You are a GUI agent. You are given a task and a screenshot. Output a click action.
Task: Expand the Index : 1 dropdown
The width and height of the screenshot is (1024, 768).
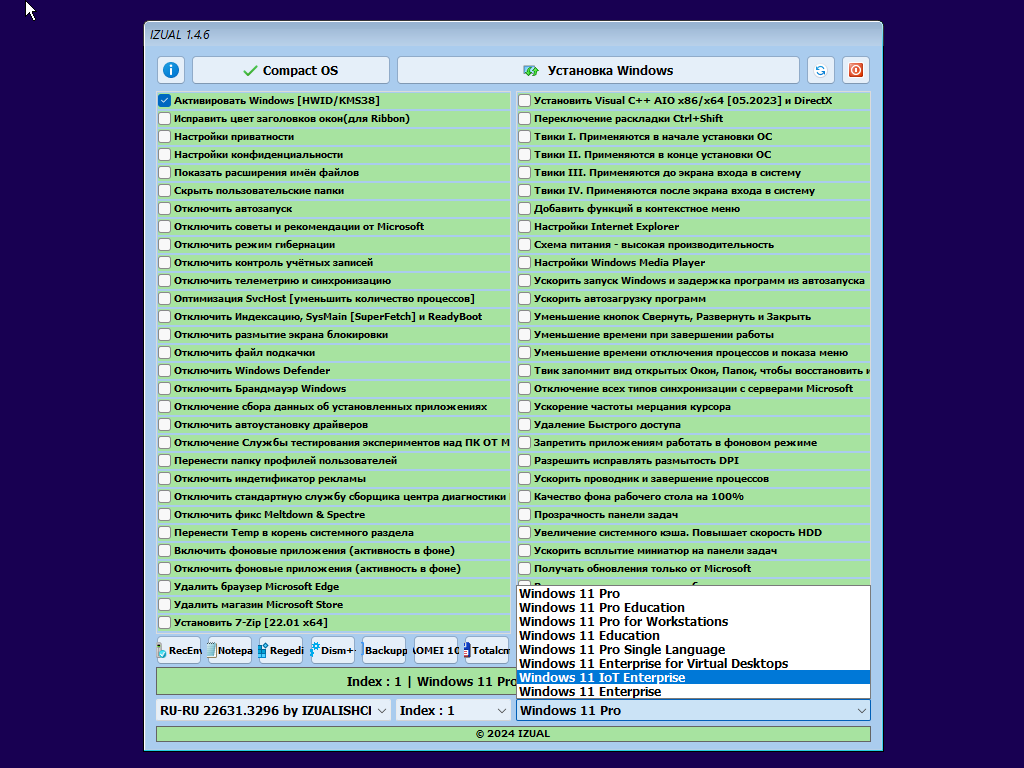[x=453, y=711]
